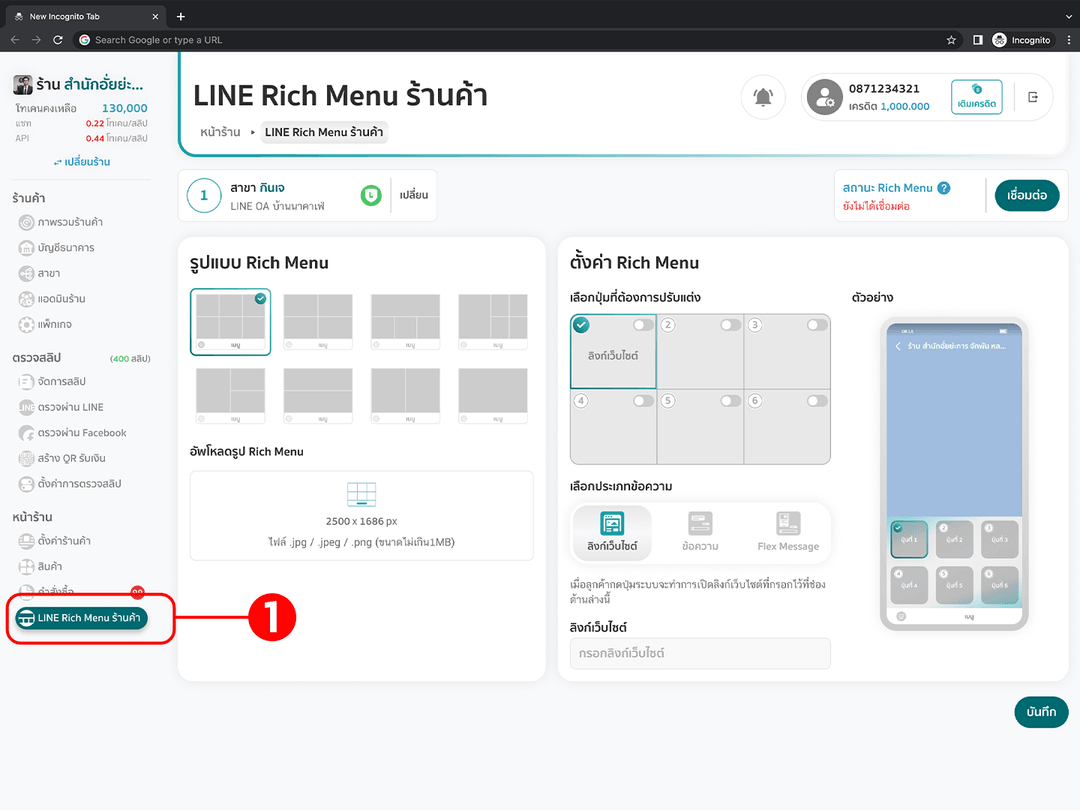Click the website link input field

click(x=700, y=653)
